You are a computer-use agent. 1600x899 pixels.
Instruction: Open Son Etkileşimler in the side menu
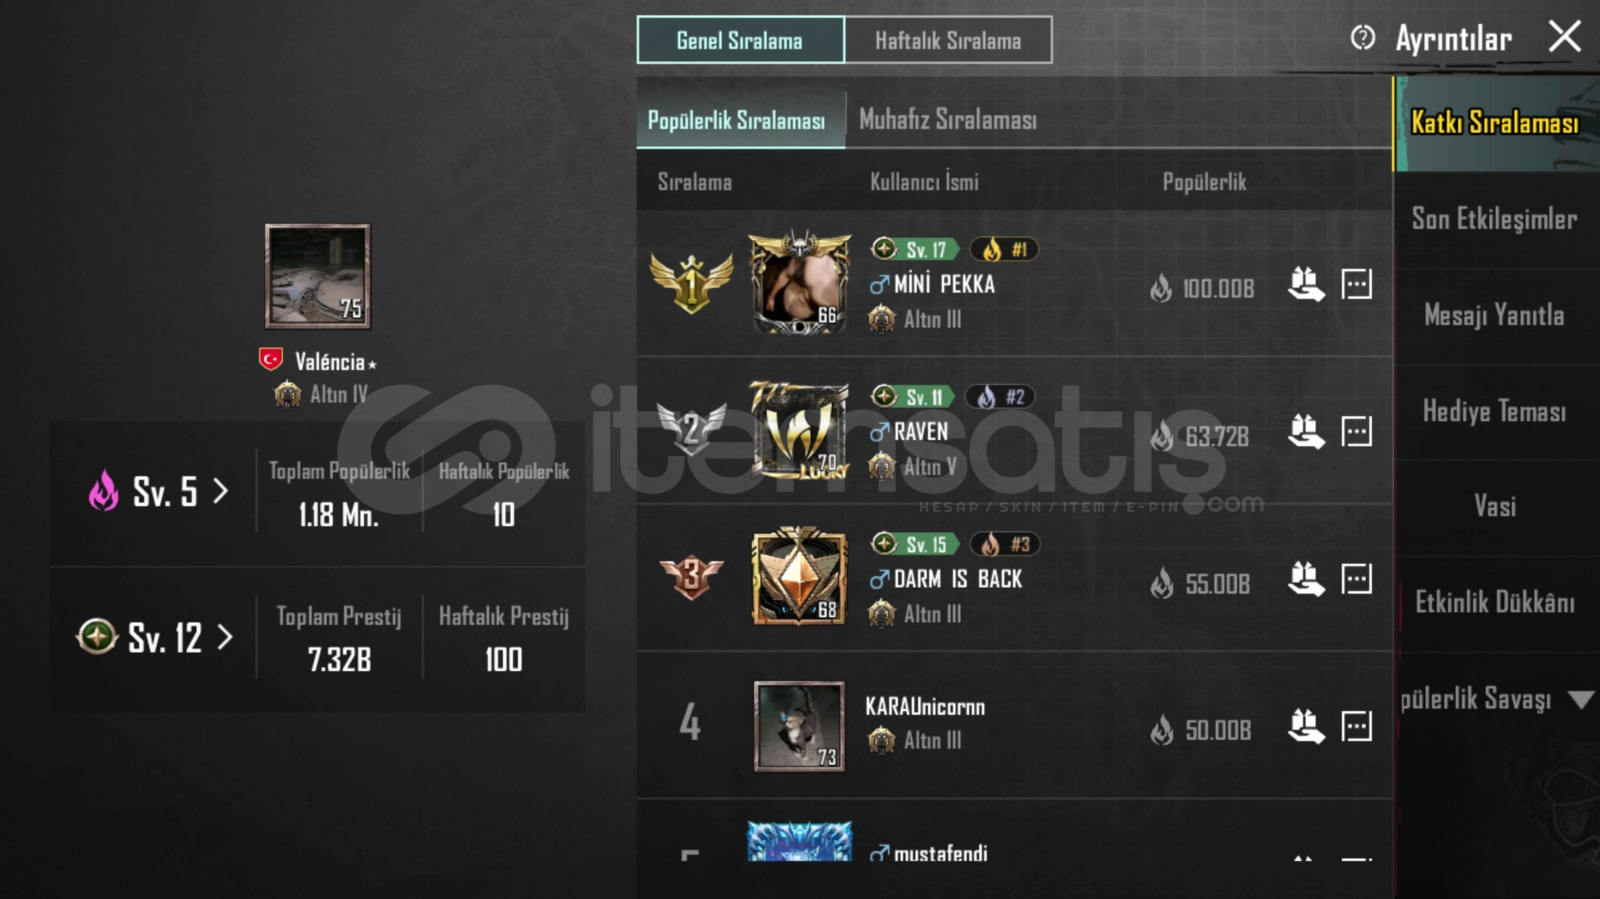coord(1494,219)
